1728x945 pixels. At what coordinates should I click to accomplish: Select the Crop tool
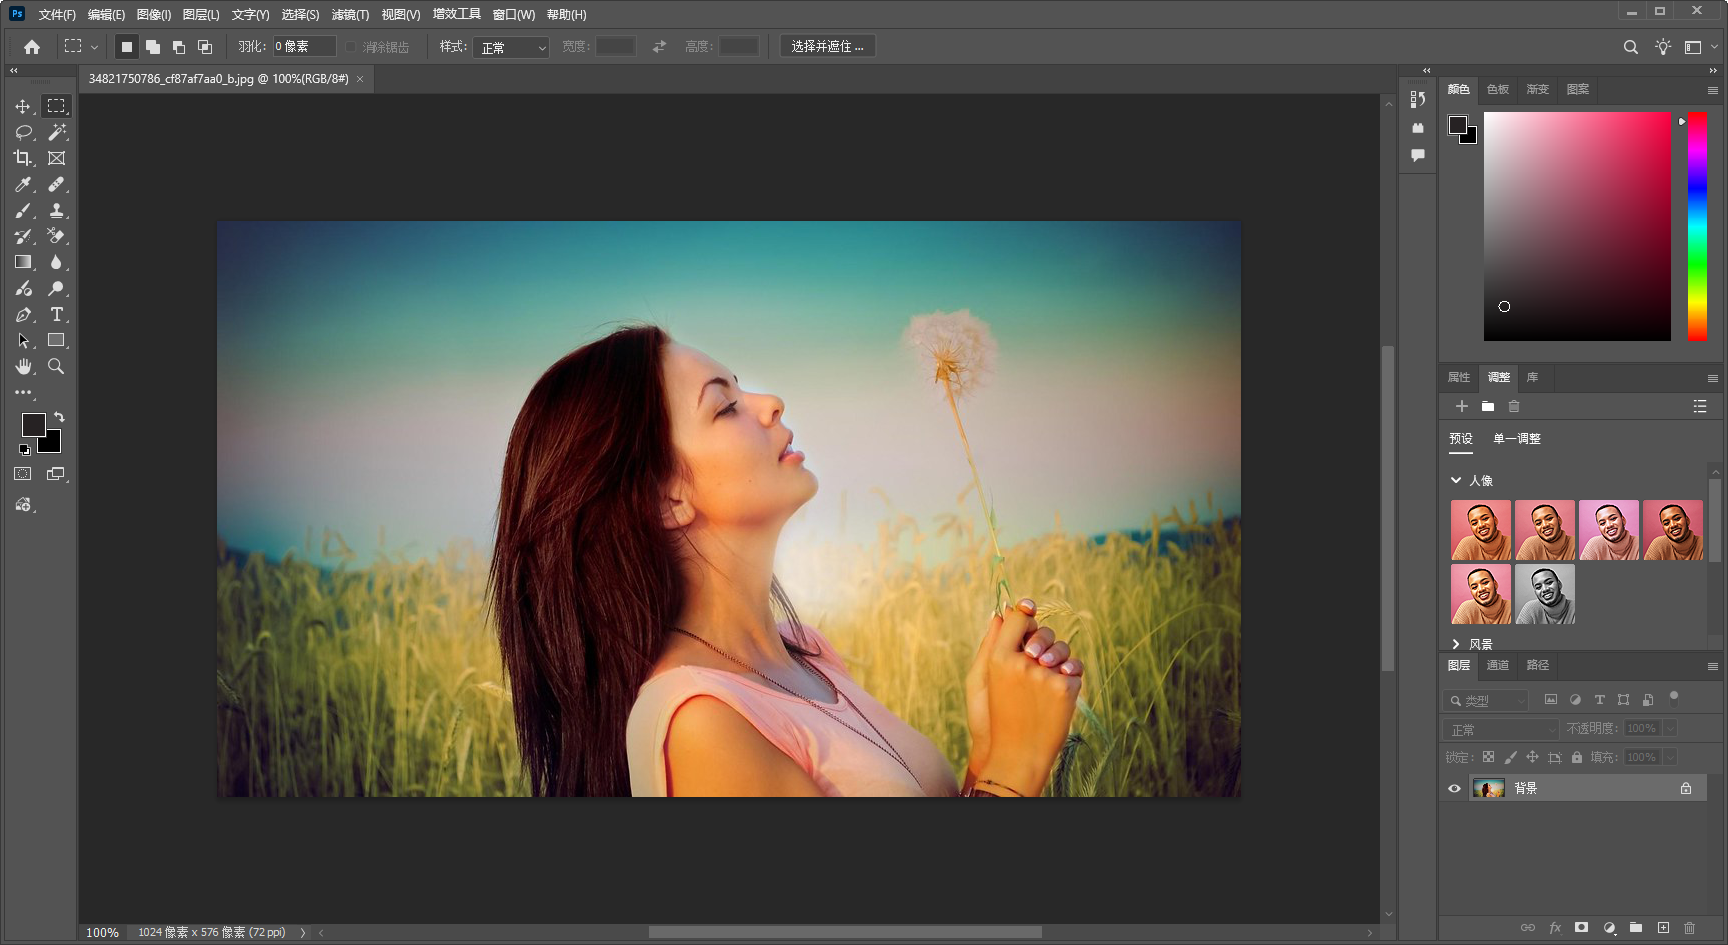click(22, 158)
